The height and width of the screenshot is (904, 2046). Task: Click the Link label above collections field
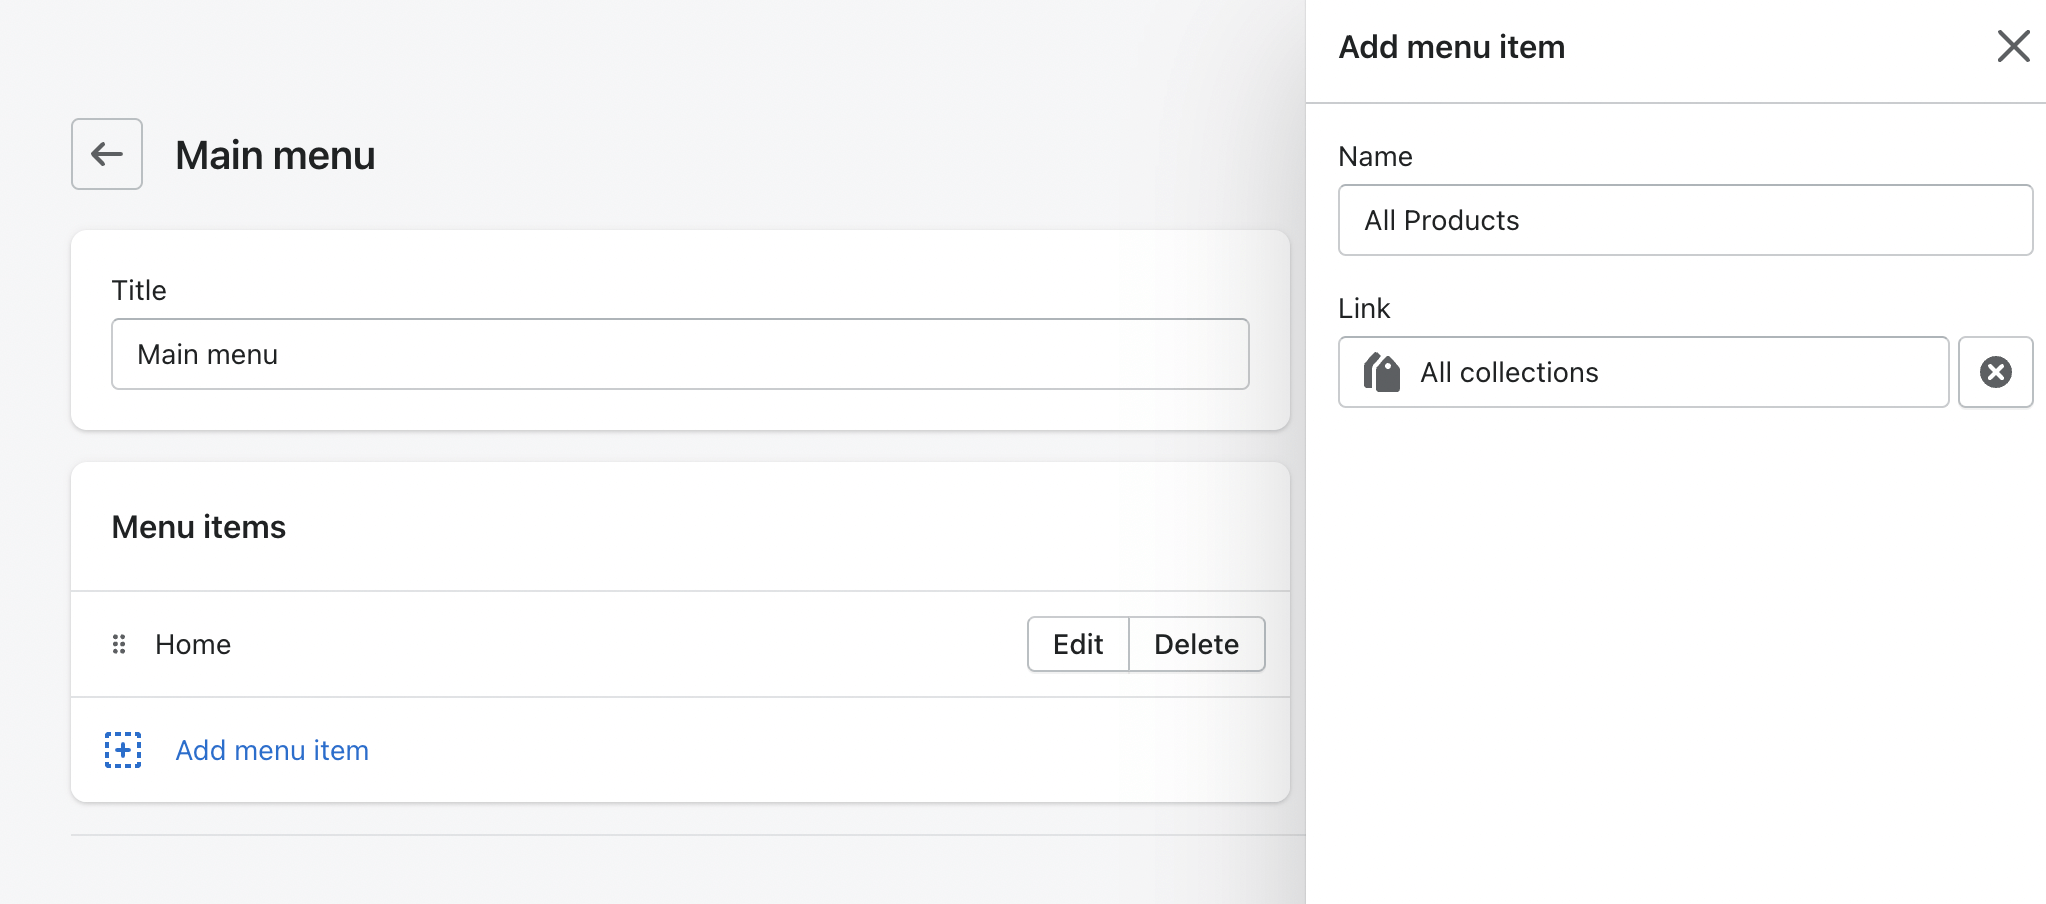tap(1364, 308)
